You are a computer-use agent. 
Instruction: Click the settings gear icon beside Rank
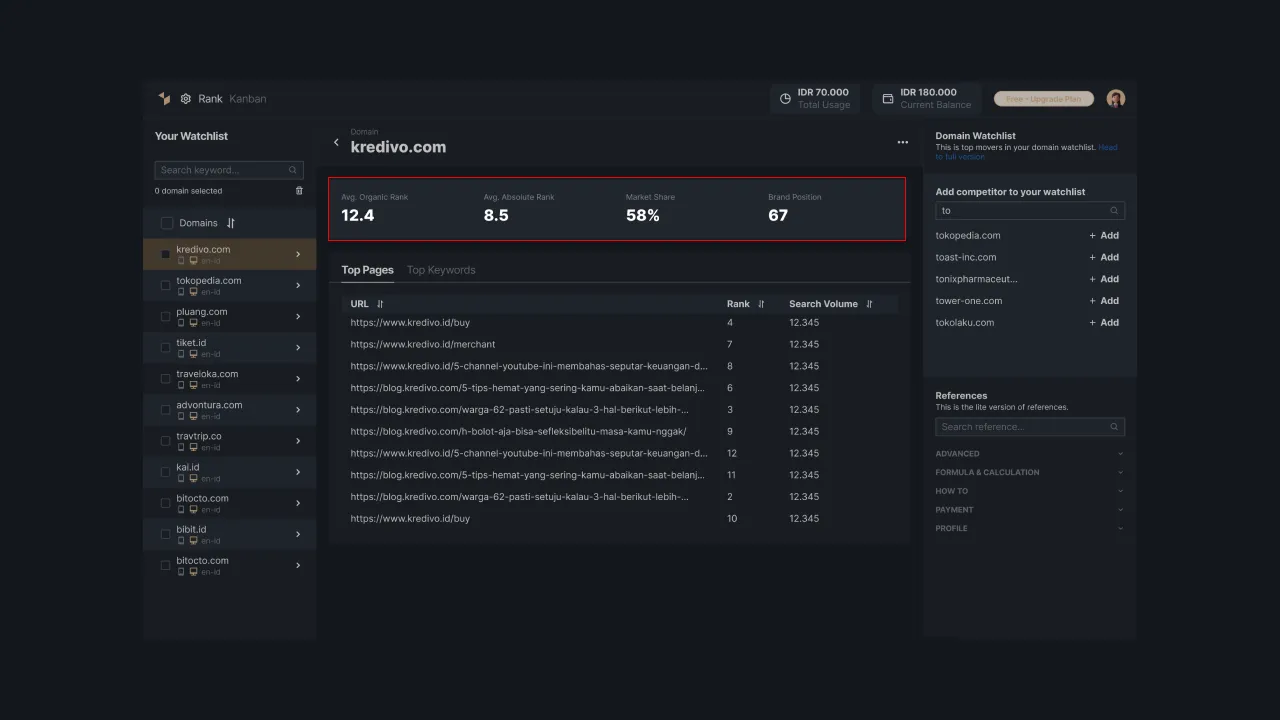click(186, 99)
